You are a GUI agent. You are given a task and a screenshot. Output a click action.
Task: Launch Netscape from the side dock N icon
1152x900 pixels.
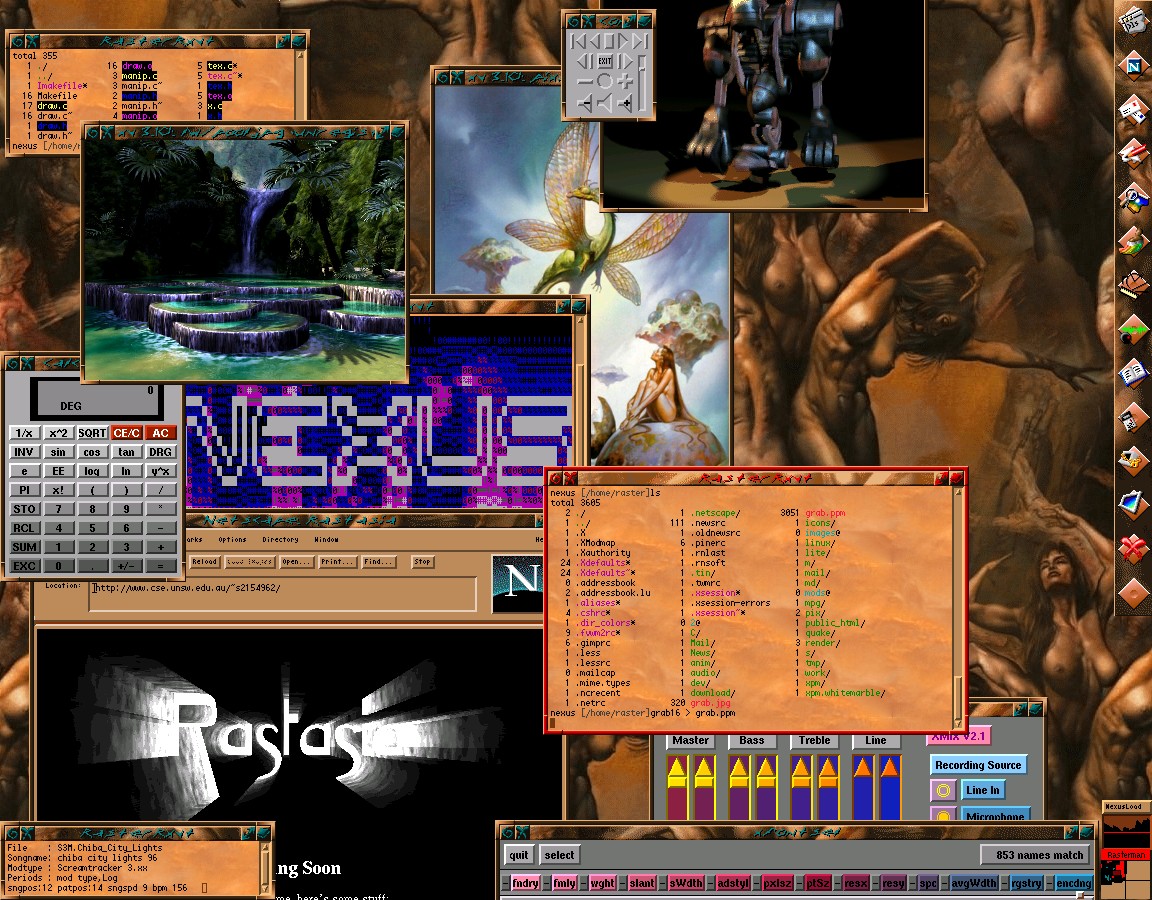1133,66
